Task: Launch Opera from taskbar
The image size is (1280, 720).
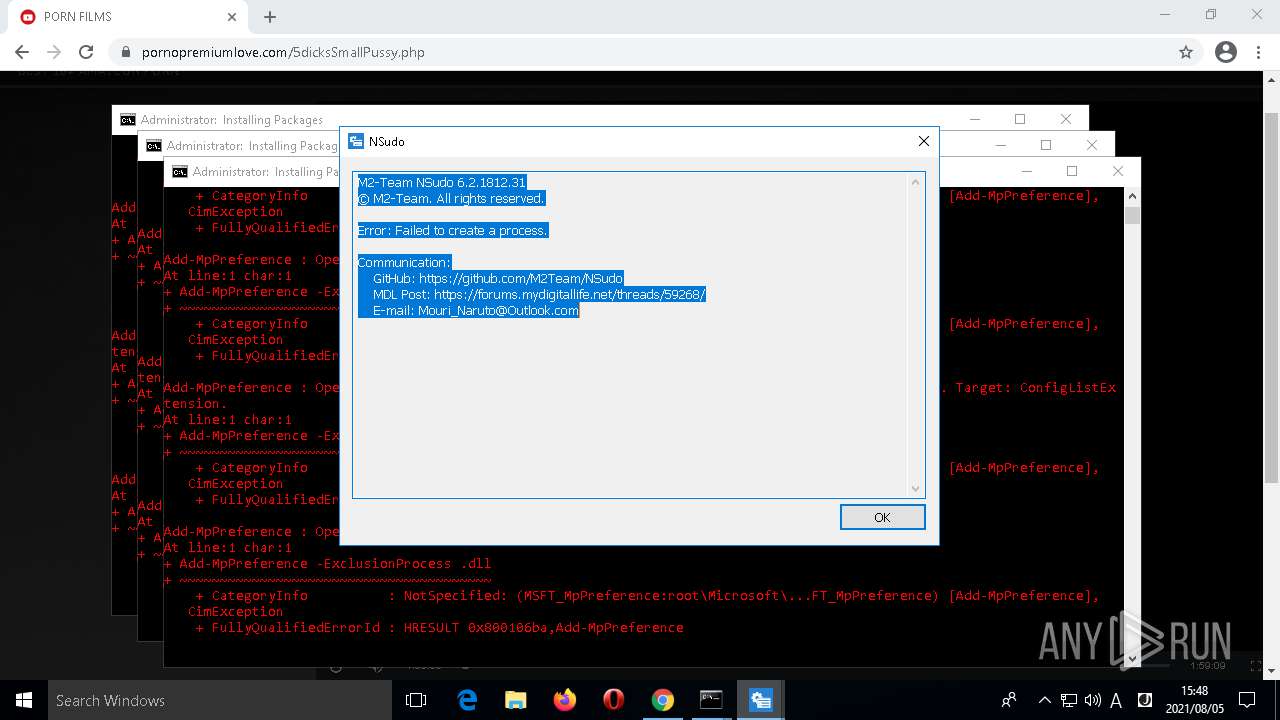Action: [x=614, y=700]
